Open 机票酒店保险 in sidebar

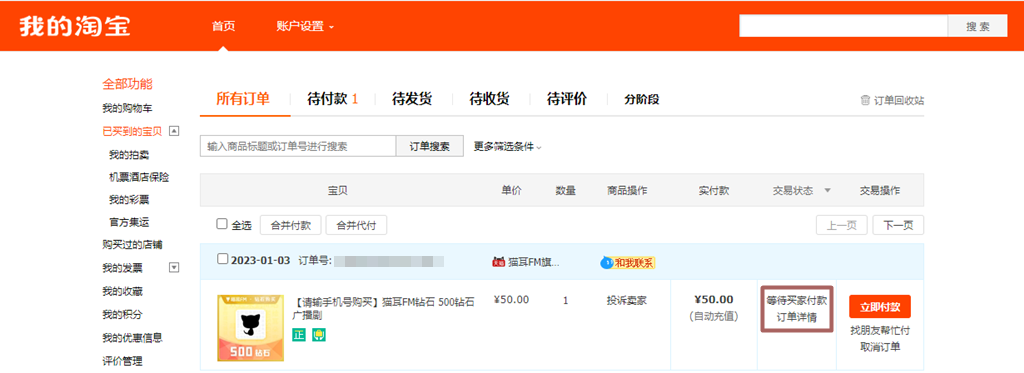tap(139, 177)
